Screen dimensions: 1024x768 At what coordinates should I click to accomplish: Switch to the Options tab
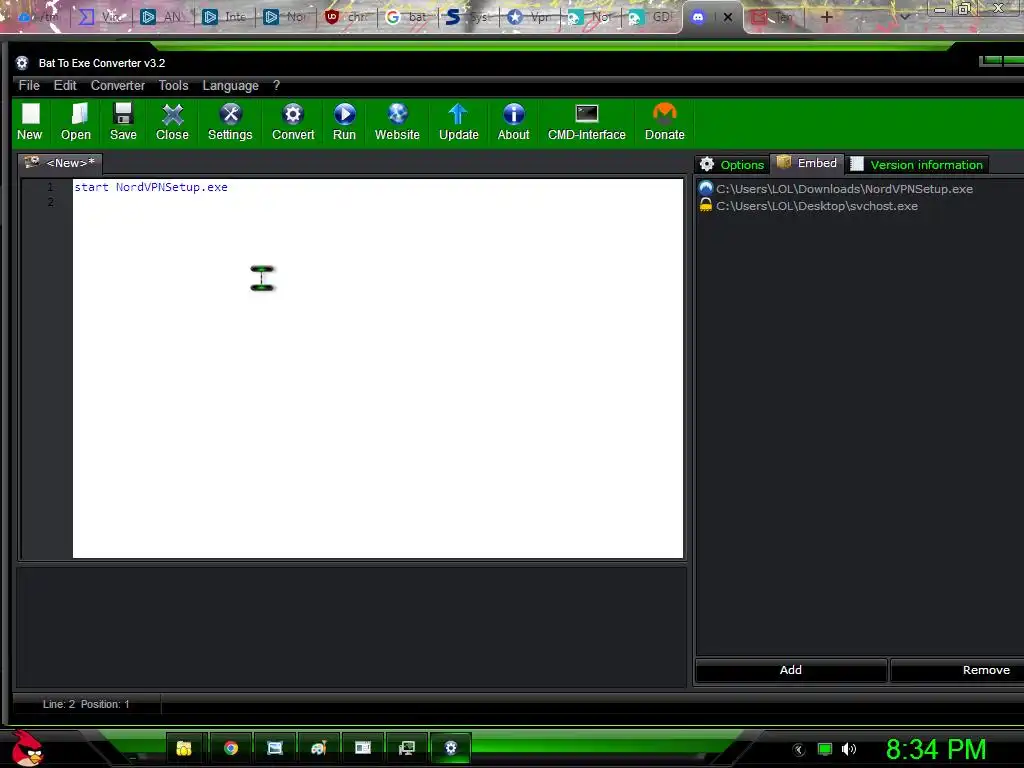732,165
